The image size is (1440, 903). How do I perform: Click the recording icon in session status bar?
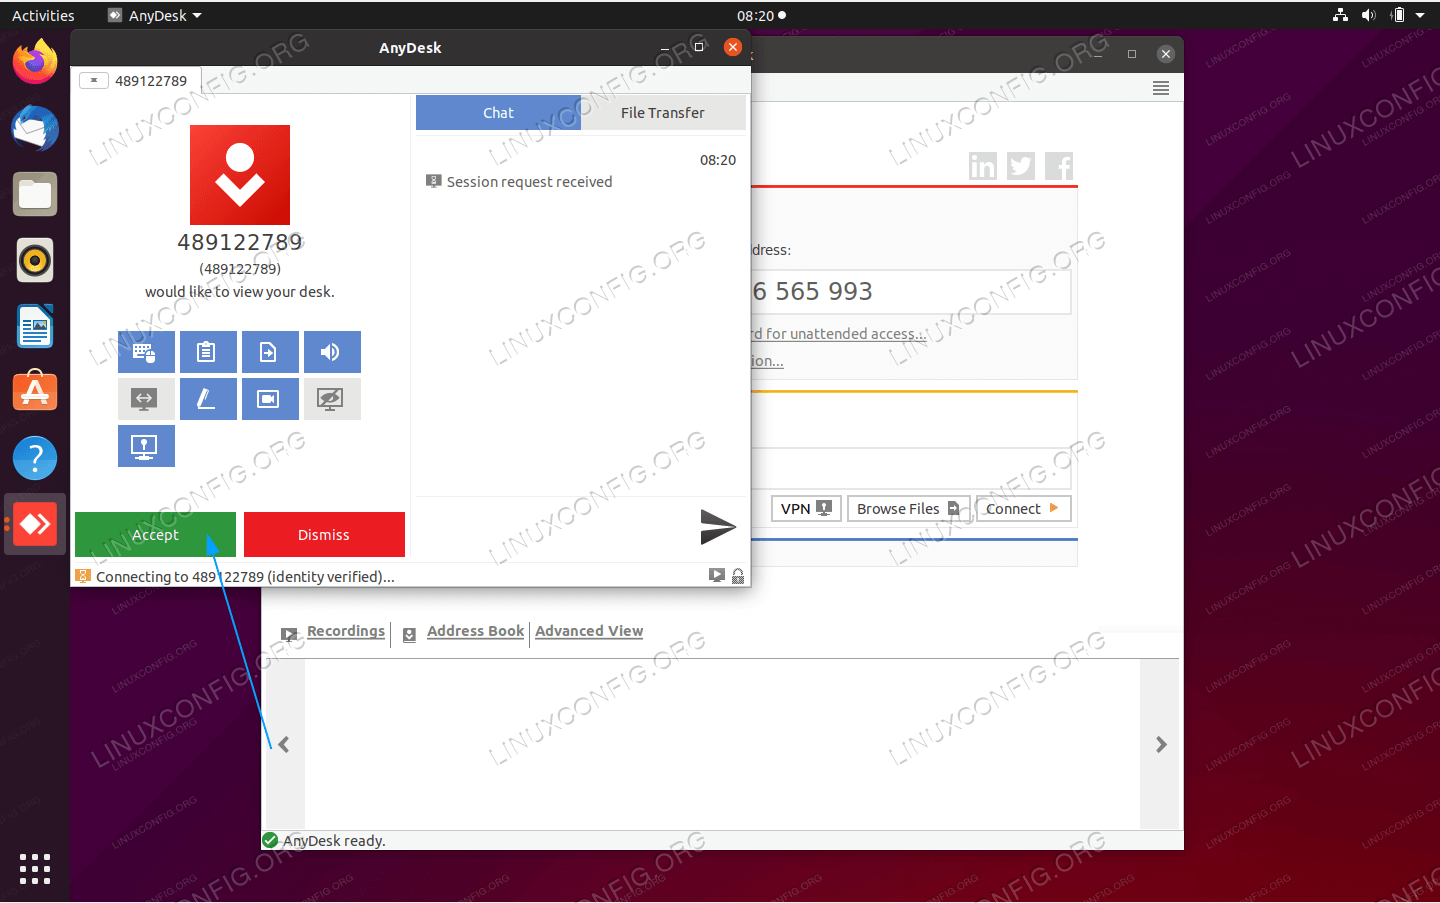pyautogui.click(x=716, y=575)
